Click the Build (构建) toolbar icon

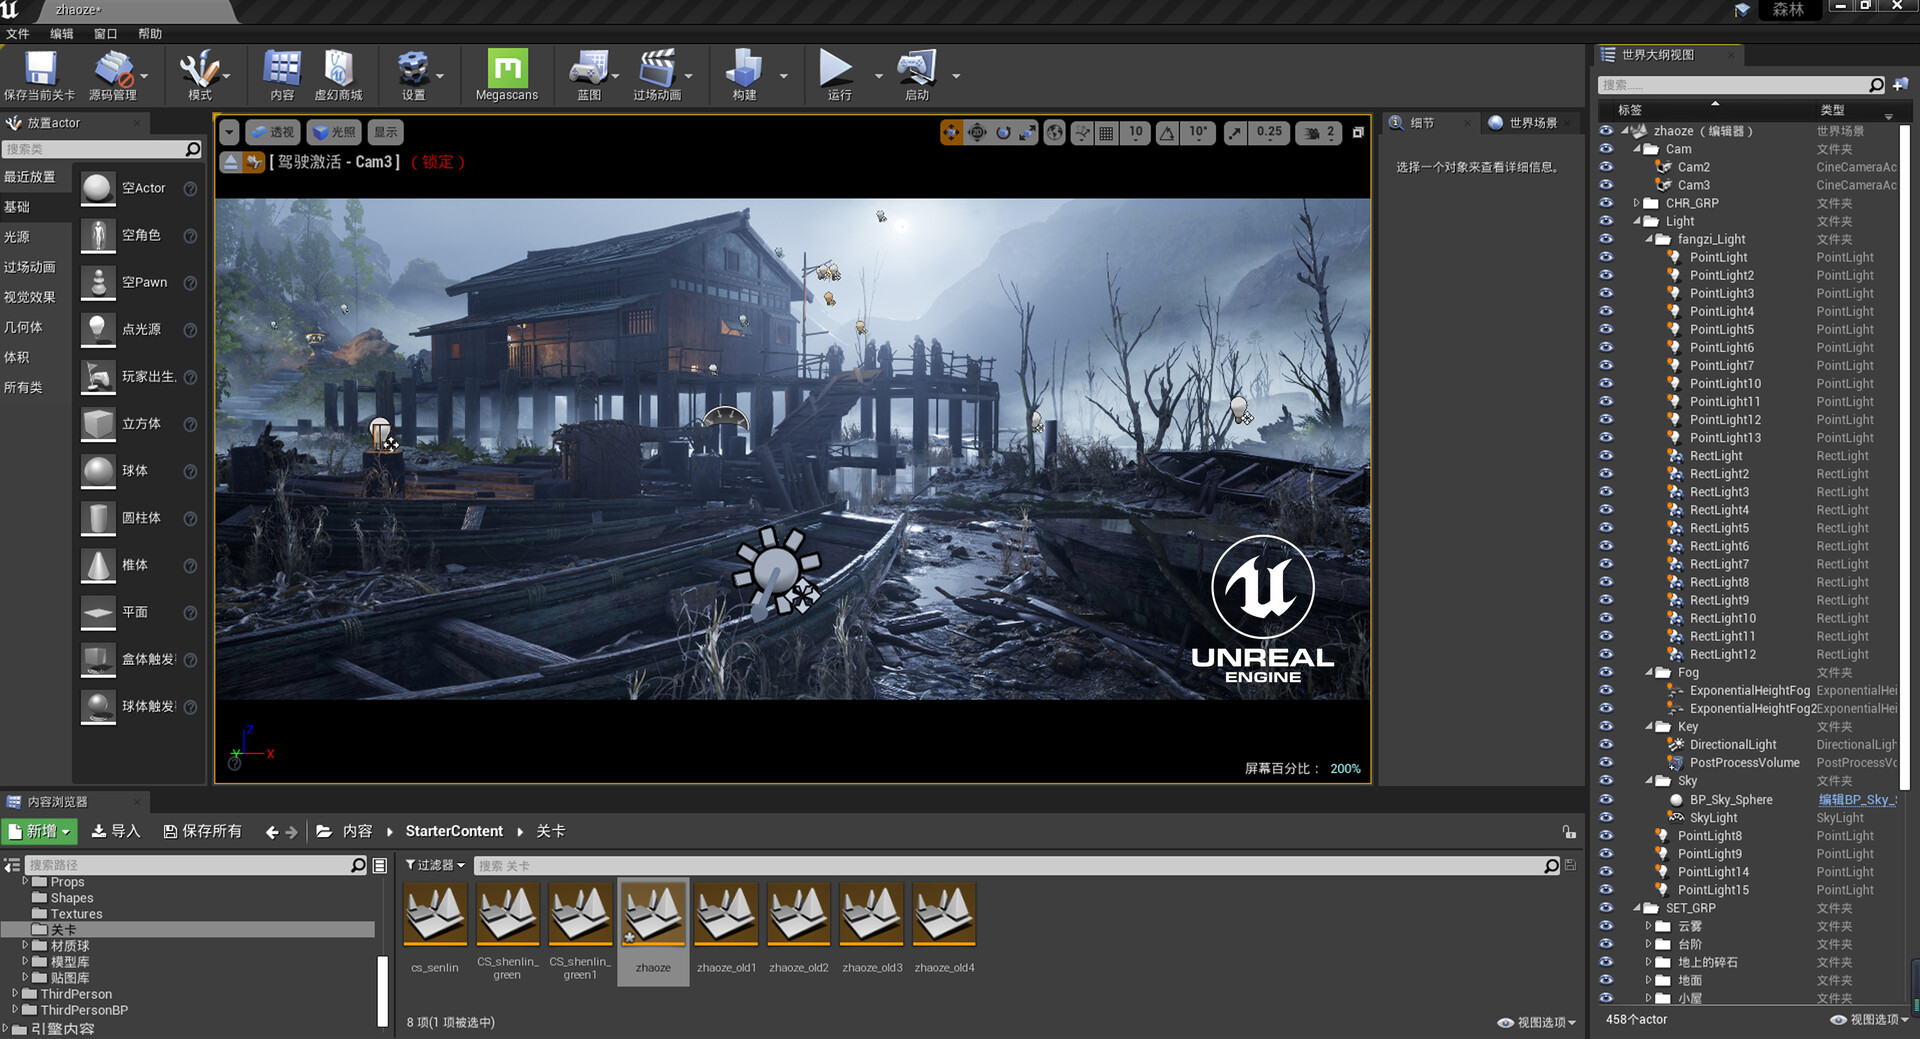(x=744, y=69)
